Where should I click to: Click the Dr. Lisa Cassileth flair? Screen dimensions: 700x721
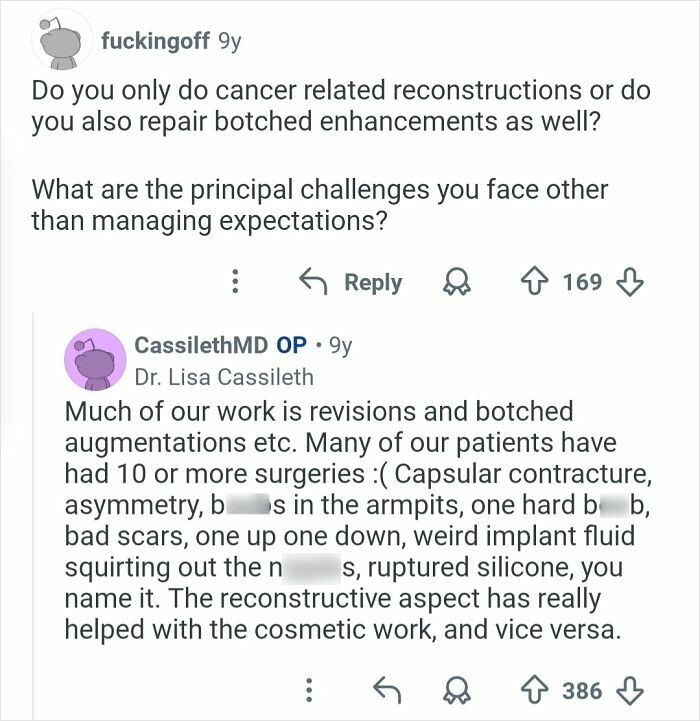pos(224,377)
